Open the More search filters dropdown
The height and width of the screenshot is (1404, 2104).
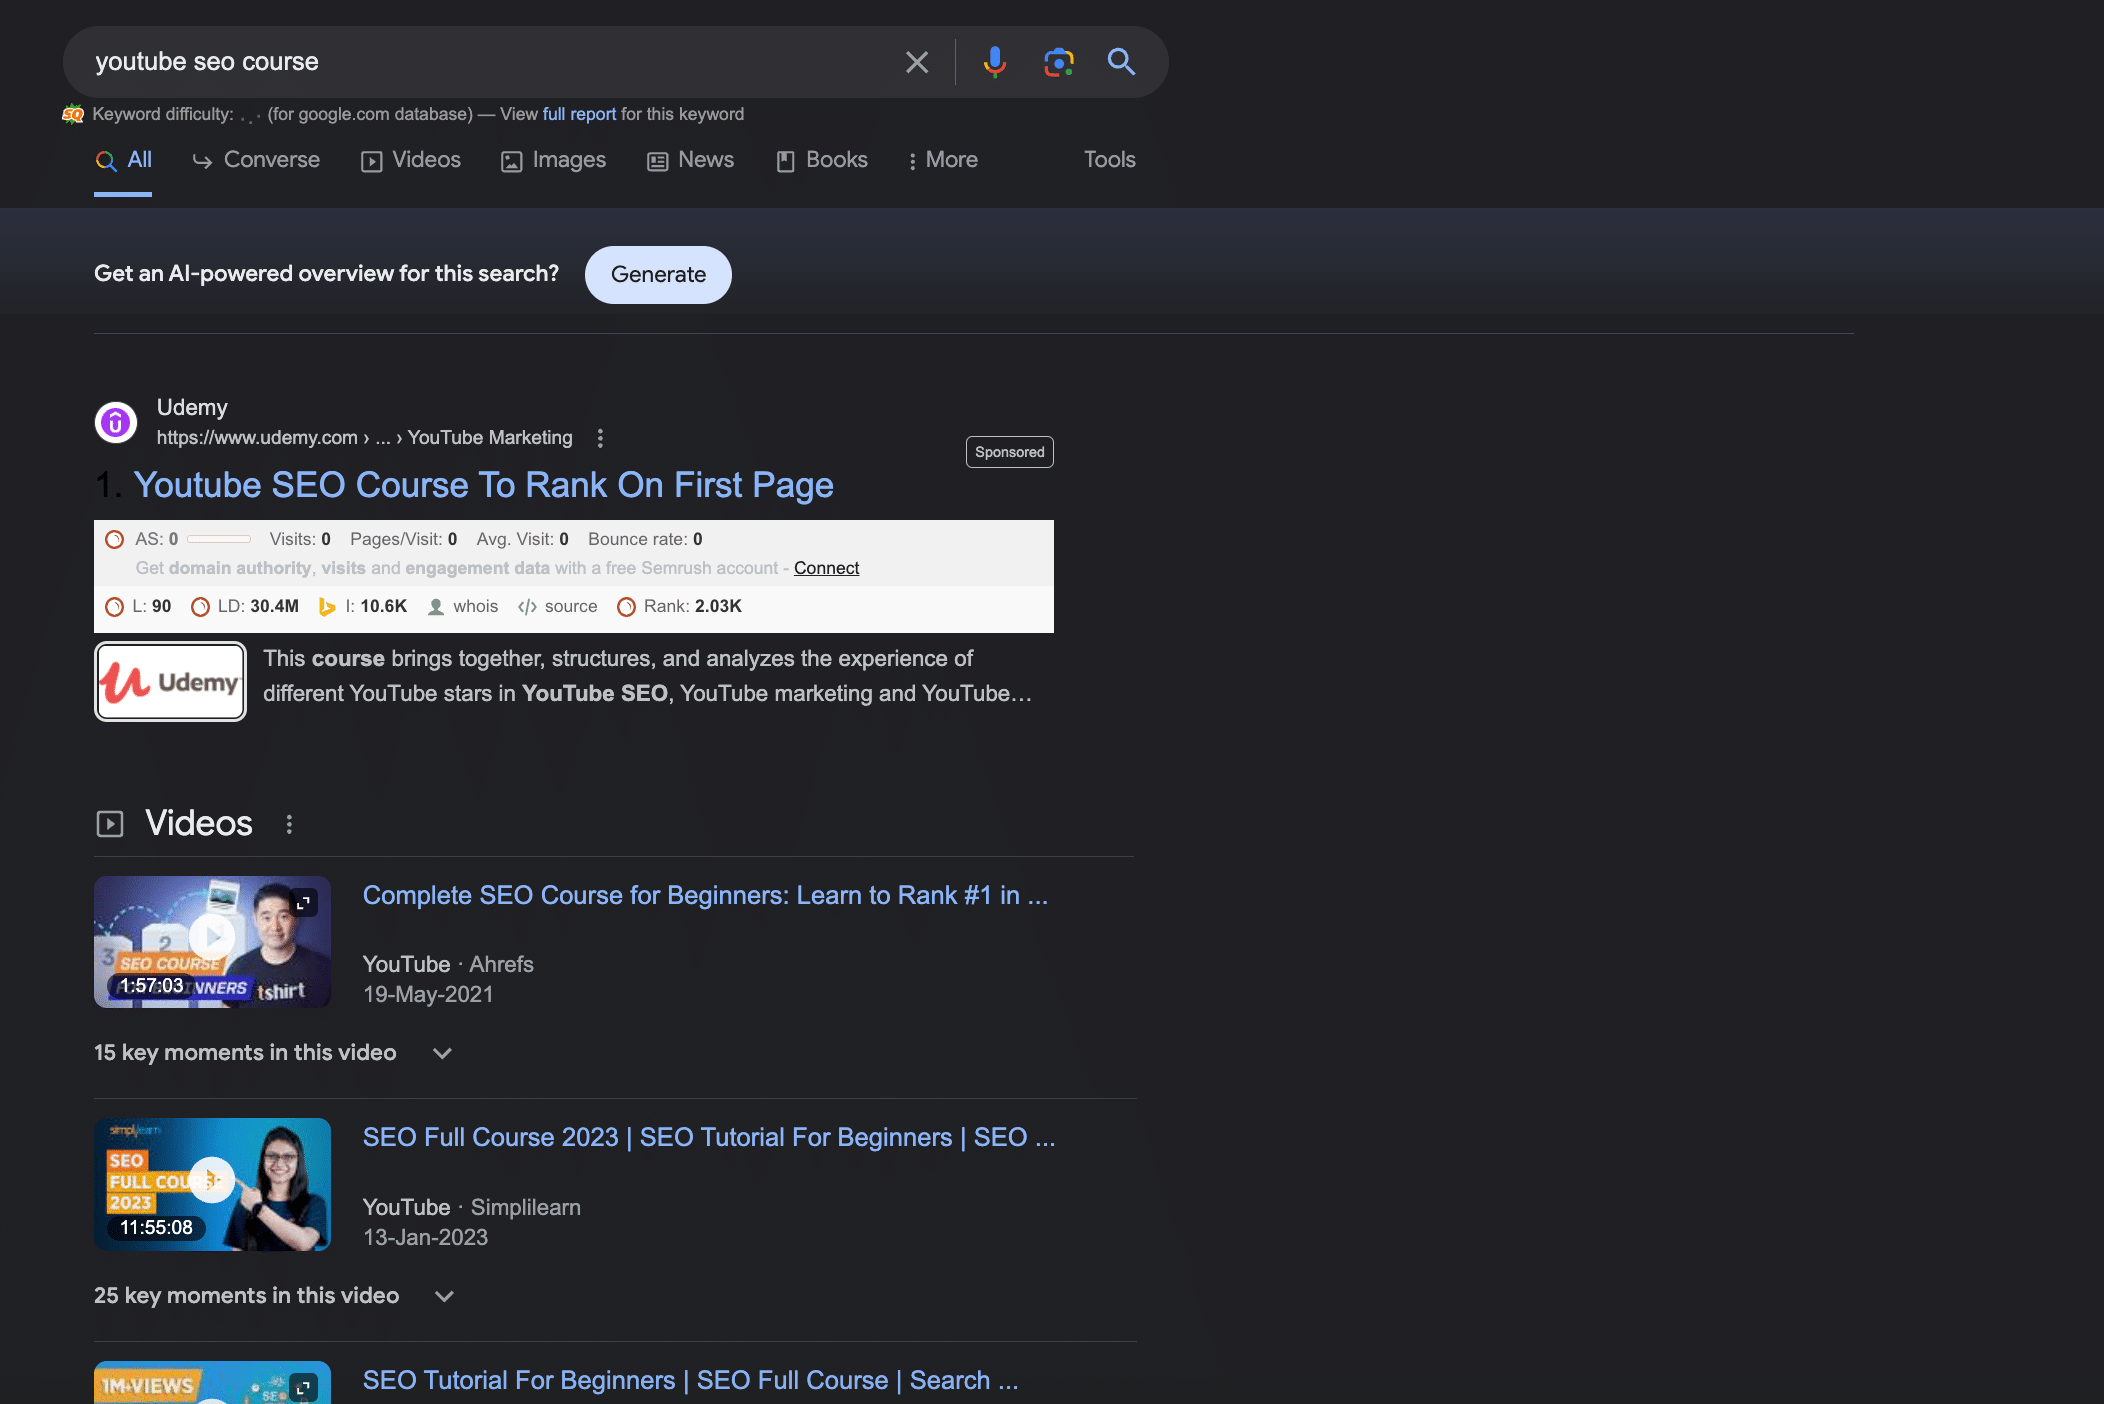click(942, 160)
